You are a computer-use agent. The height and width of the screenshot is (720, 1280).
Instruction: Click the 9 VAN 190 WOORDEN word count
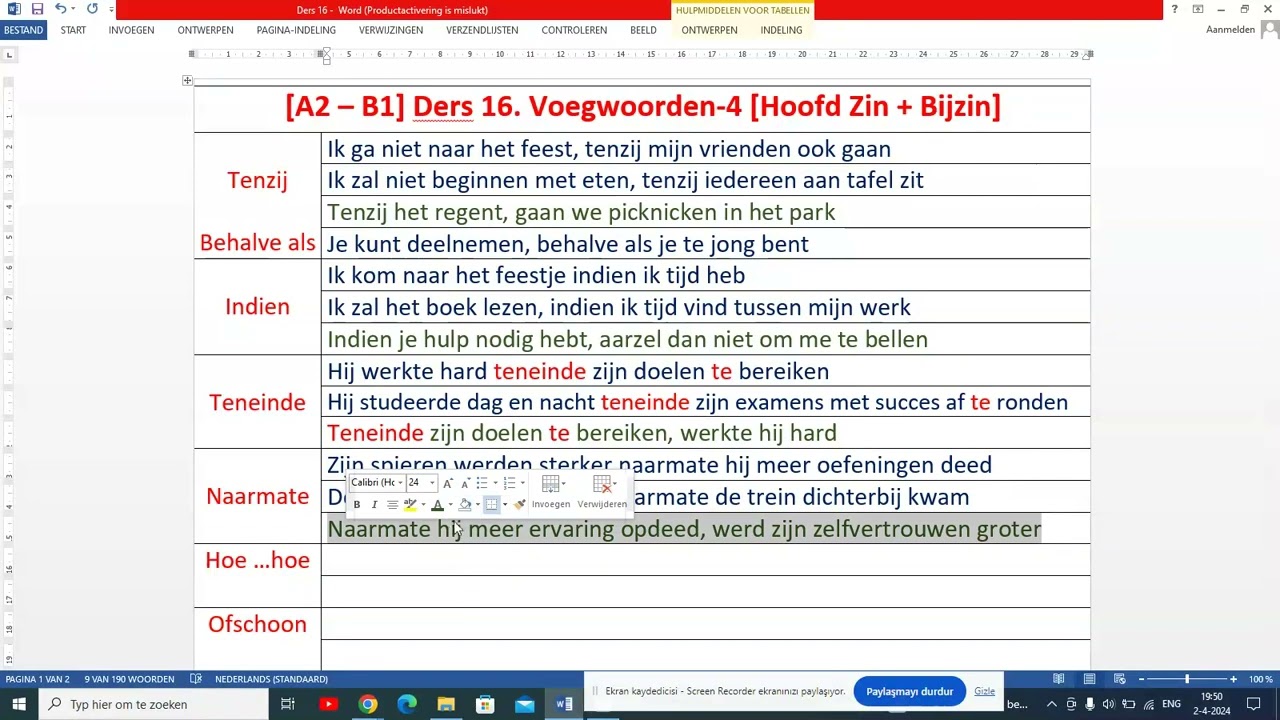(129, 679)
